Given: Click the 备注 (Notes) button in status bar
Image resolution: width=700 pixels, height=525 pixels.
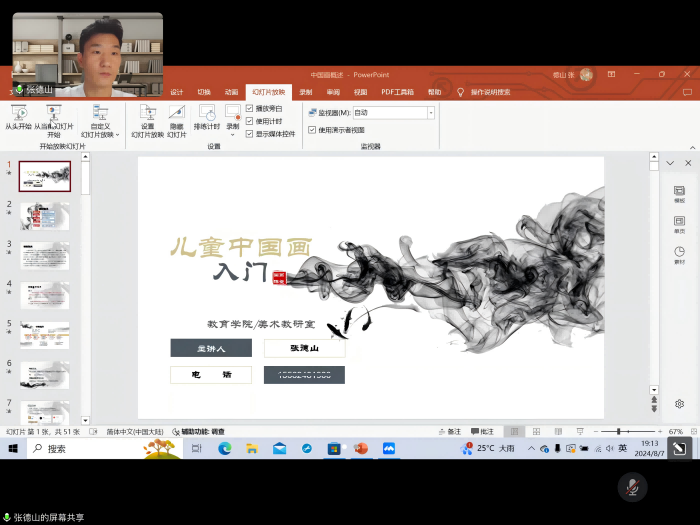Looking at the screenshot, I should click(x=450, y=431).
